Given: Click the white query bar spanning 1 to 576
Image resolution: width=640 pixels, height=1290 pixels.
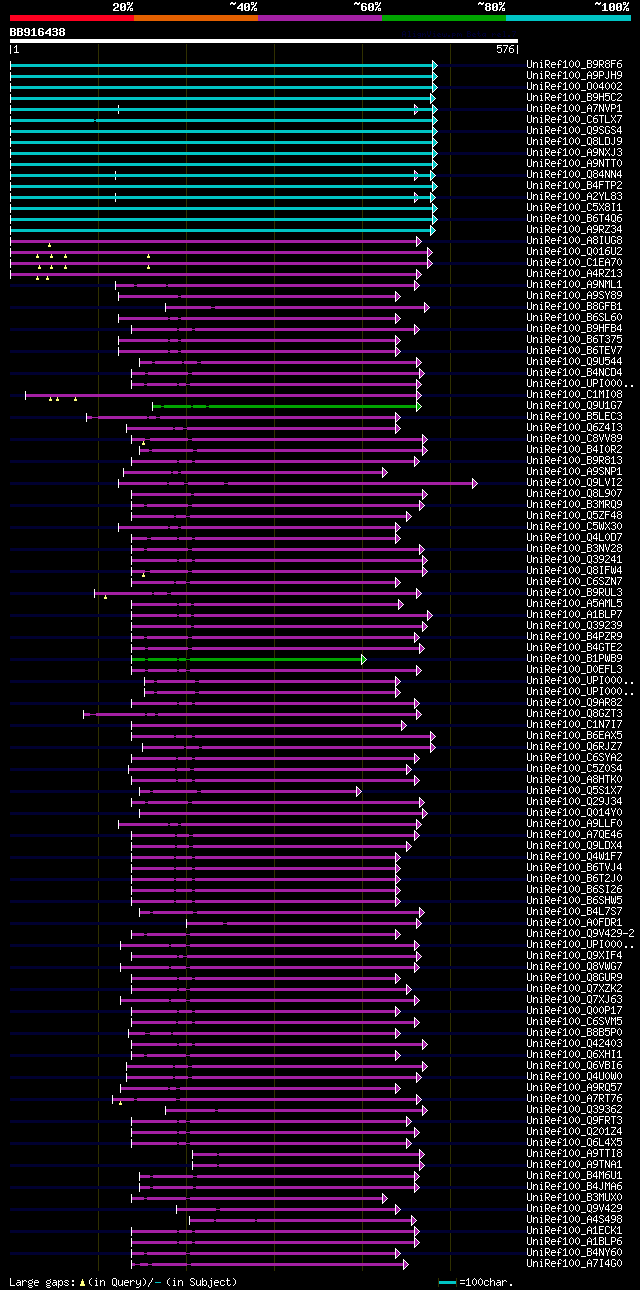Looking at the screenshot, I should point(264,41).
